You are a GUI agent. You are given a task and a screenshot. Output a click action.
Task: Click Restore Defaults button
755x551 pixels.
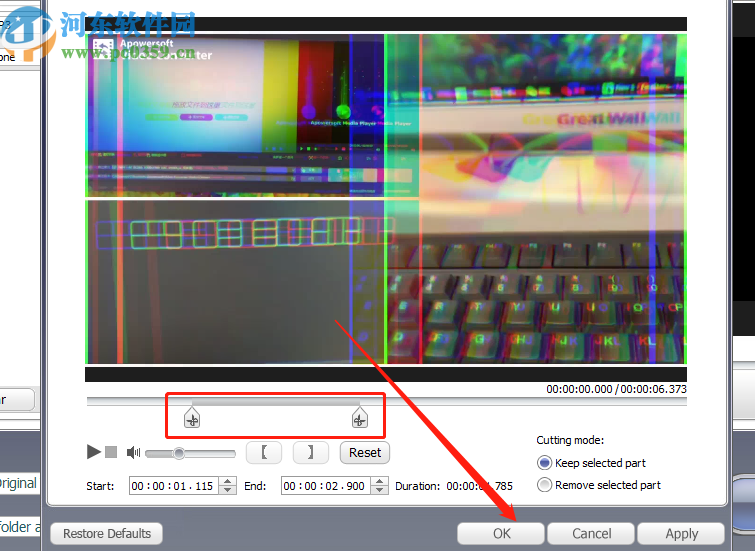click(106, 534)
